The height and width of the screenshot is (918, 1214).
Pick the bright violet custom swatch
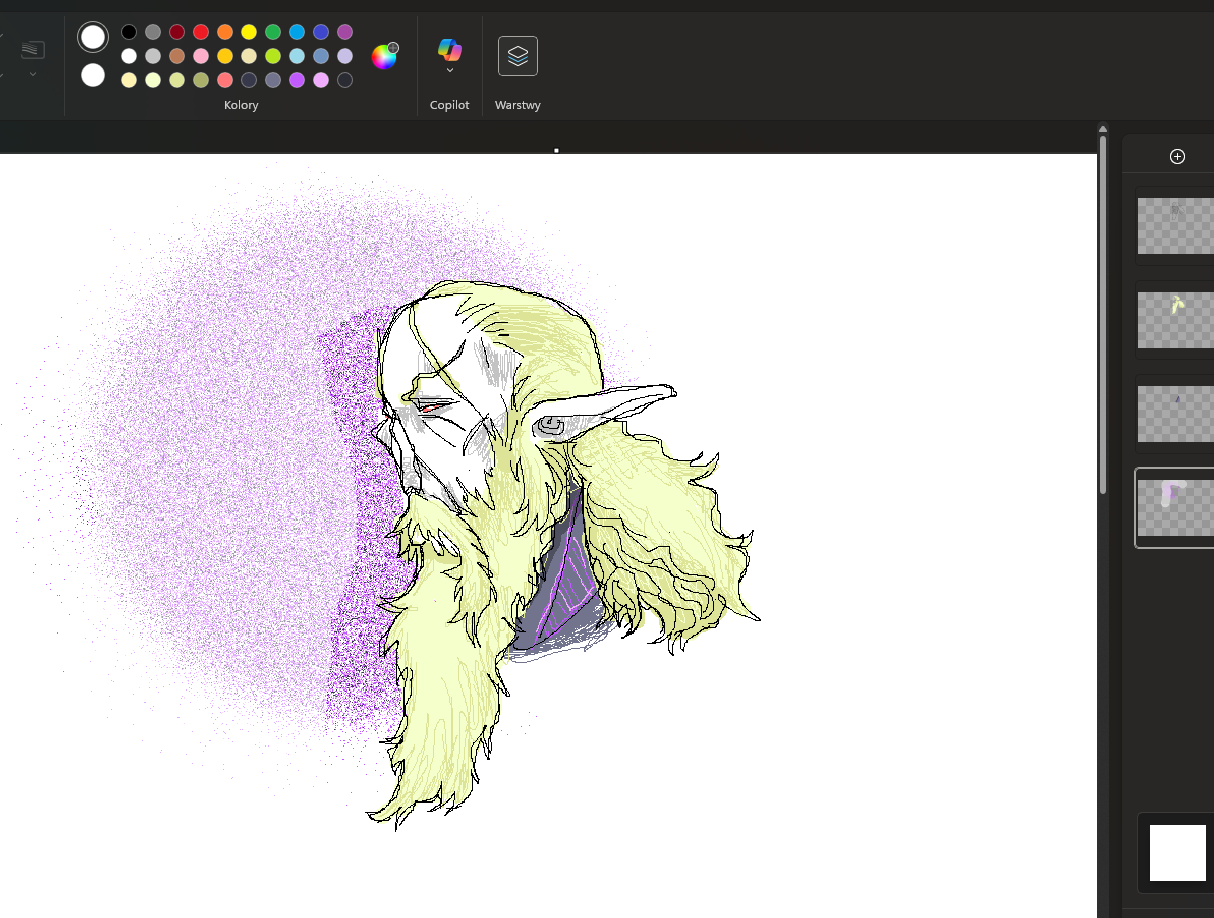click(297, 80)
